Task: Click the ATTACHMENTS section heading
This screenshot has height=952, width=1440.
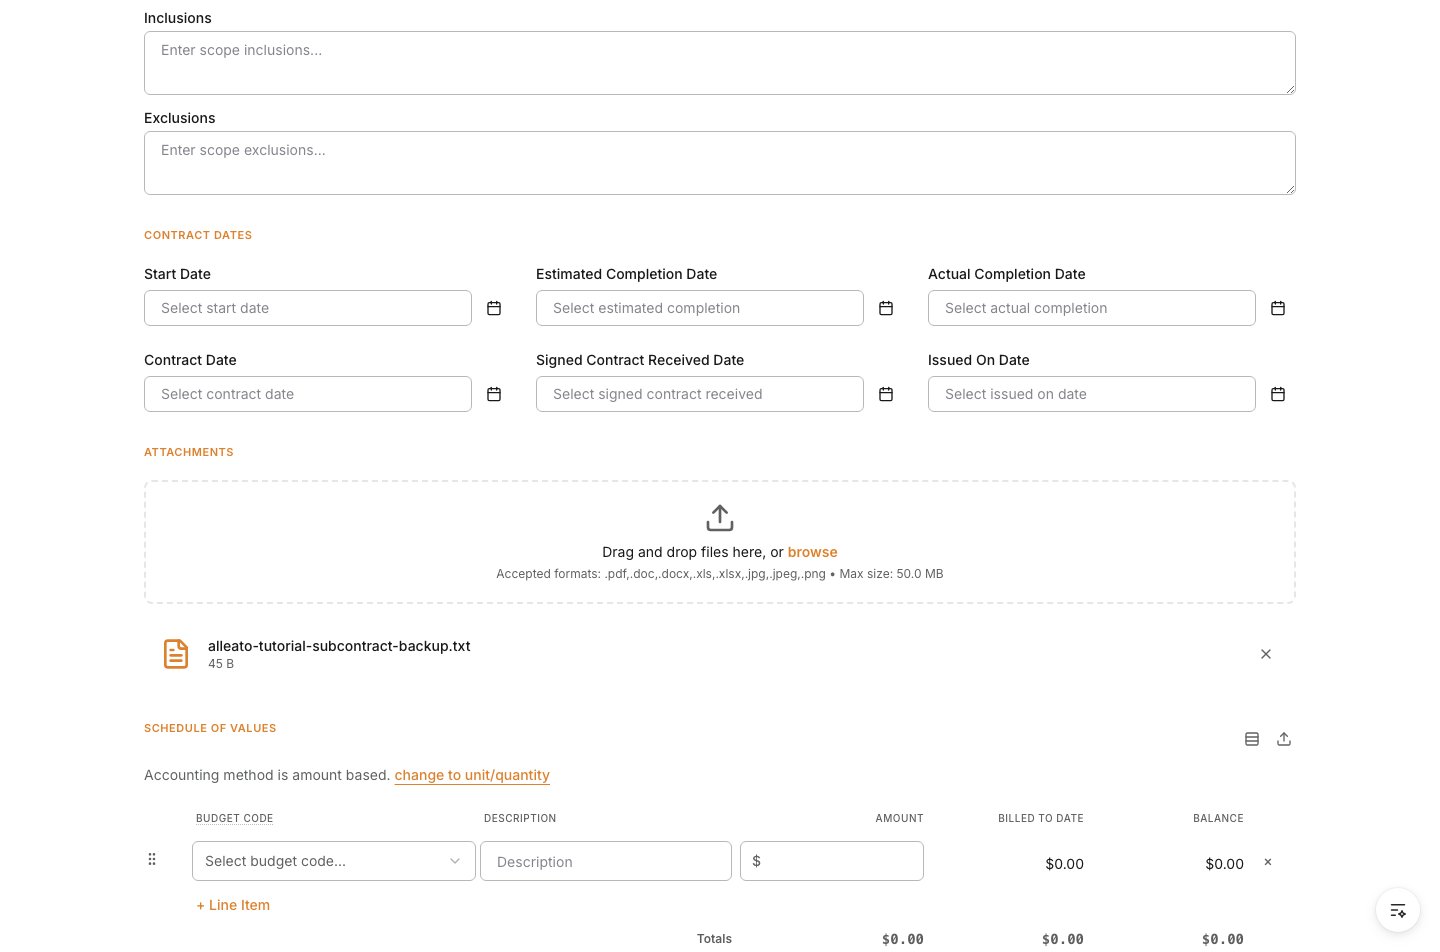Action: pyautogui.click(x=189, y=452)
